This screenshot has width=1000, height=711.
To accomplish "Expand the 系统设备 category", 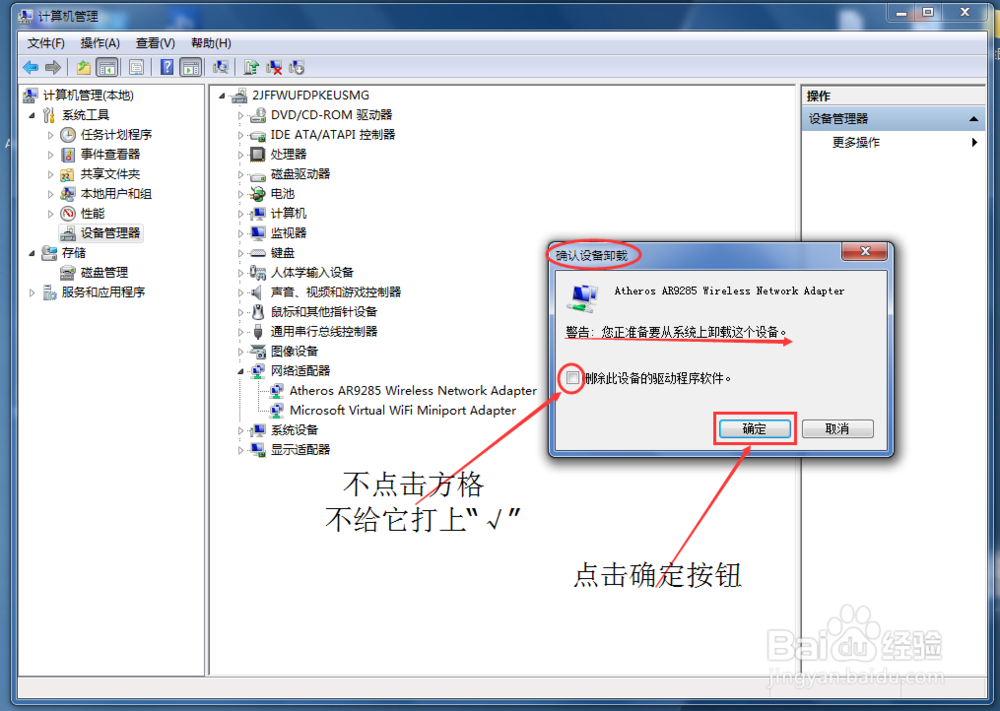I will [240, 431].
